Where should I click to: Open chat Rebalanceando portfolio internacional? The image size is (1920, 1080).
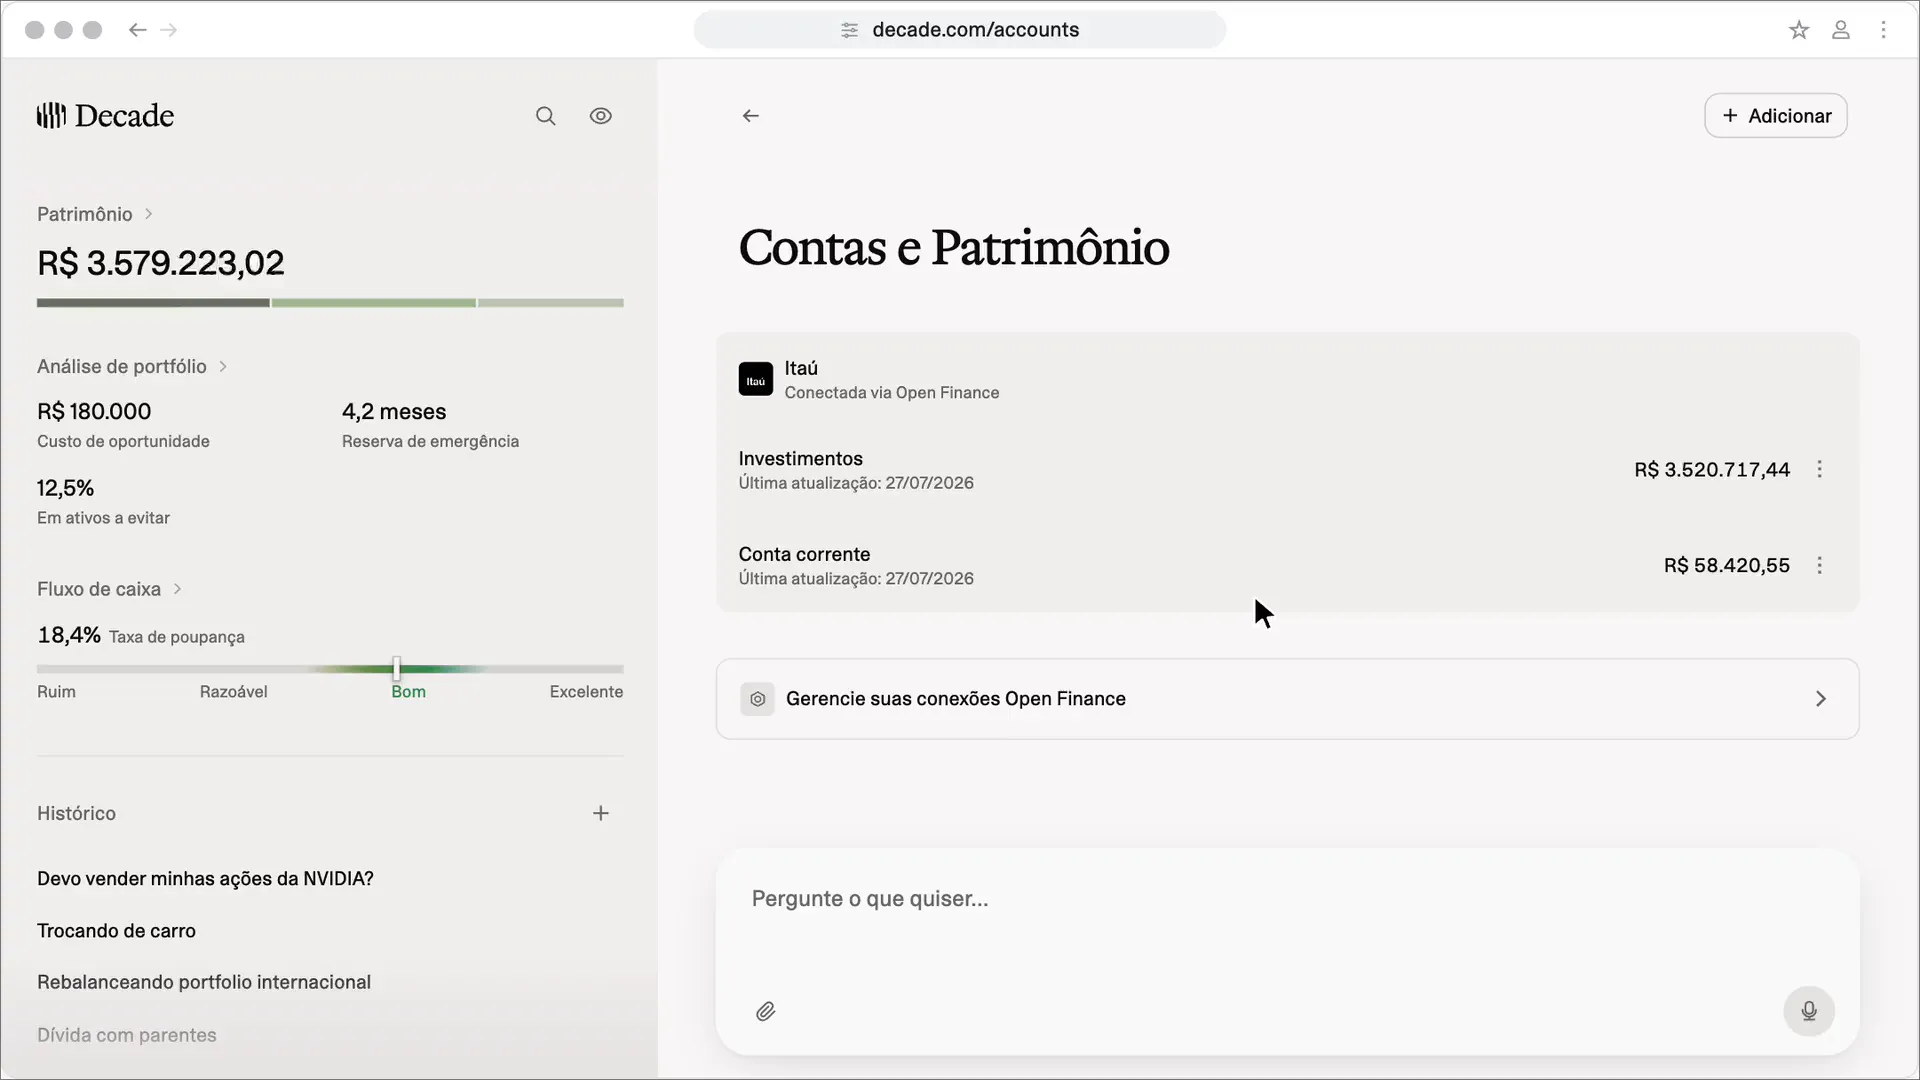pyautogui.click(x=204, y=983)
